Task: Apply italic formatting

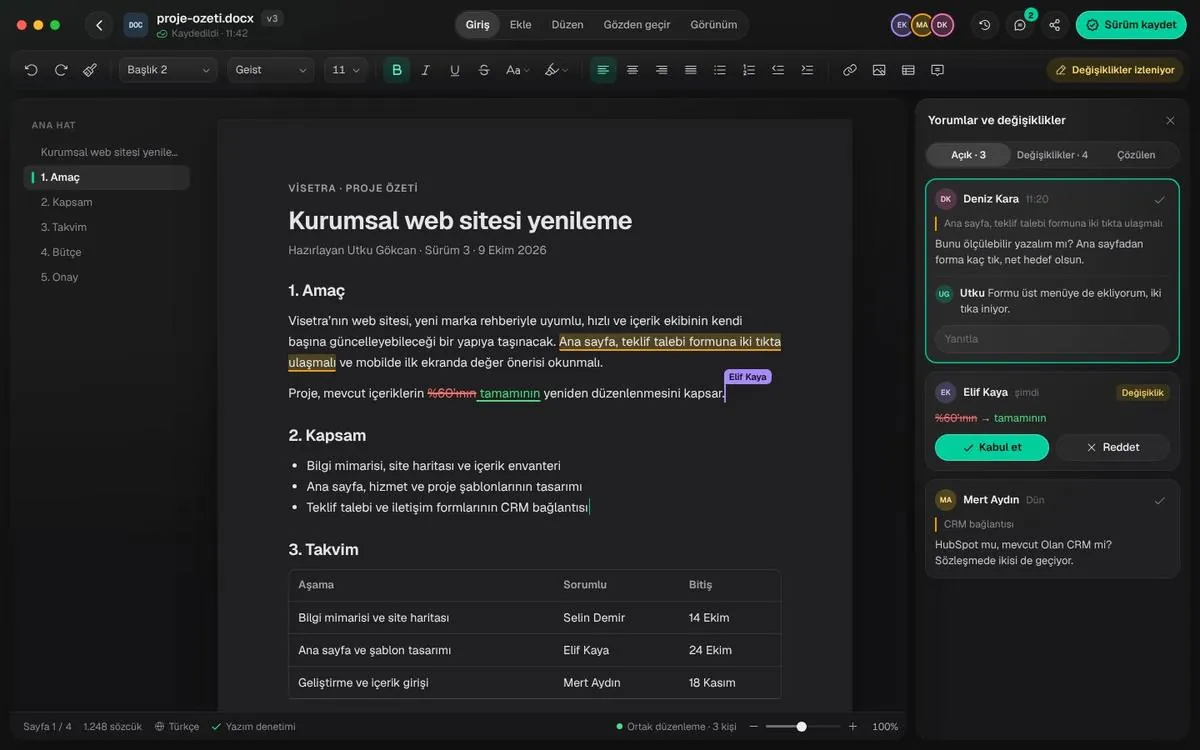Action: [x=426, y=70]
